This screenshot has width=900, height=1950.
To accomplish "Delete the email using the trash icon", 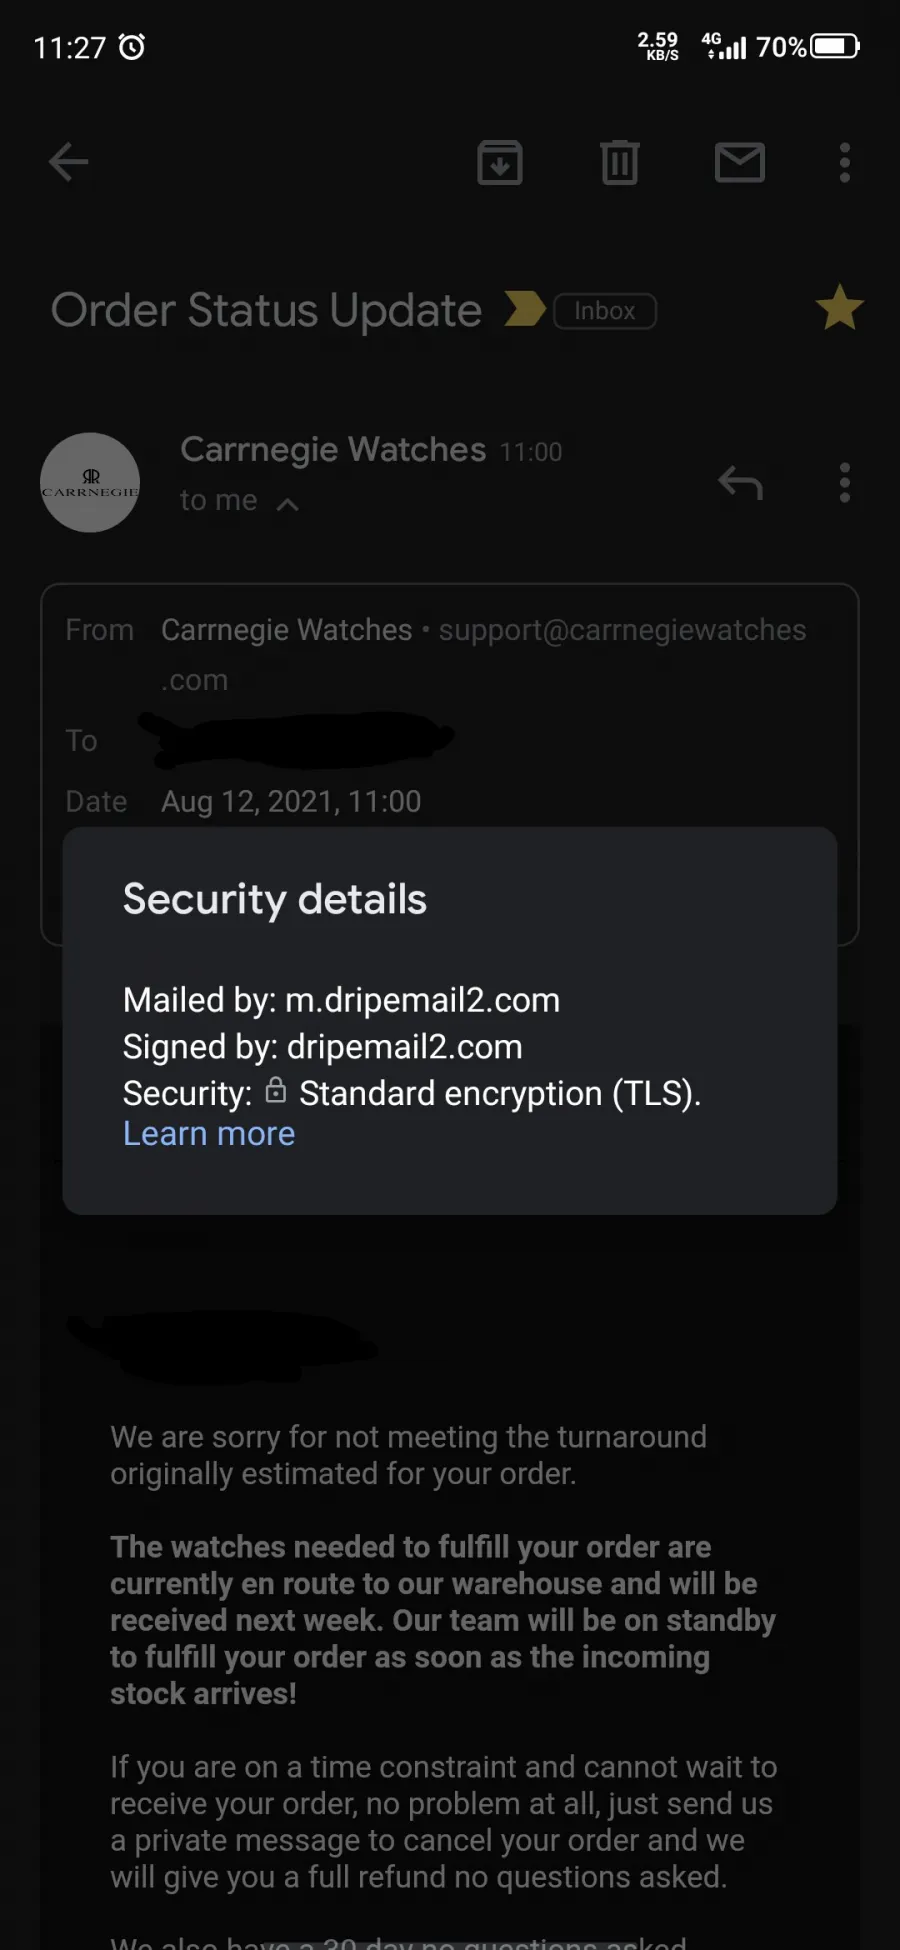I will (620, 162).
